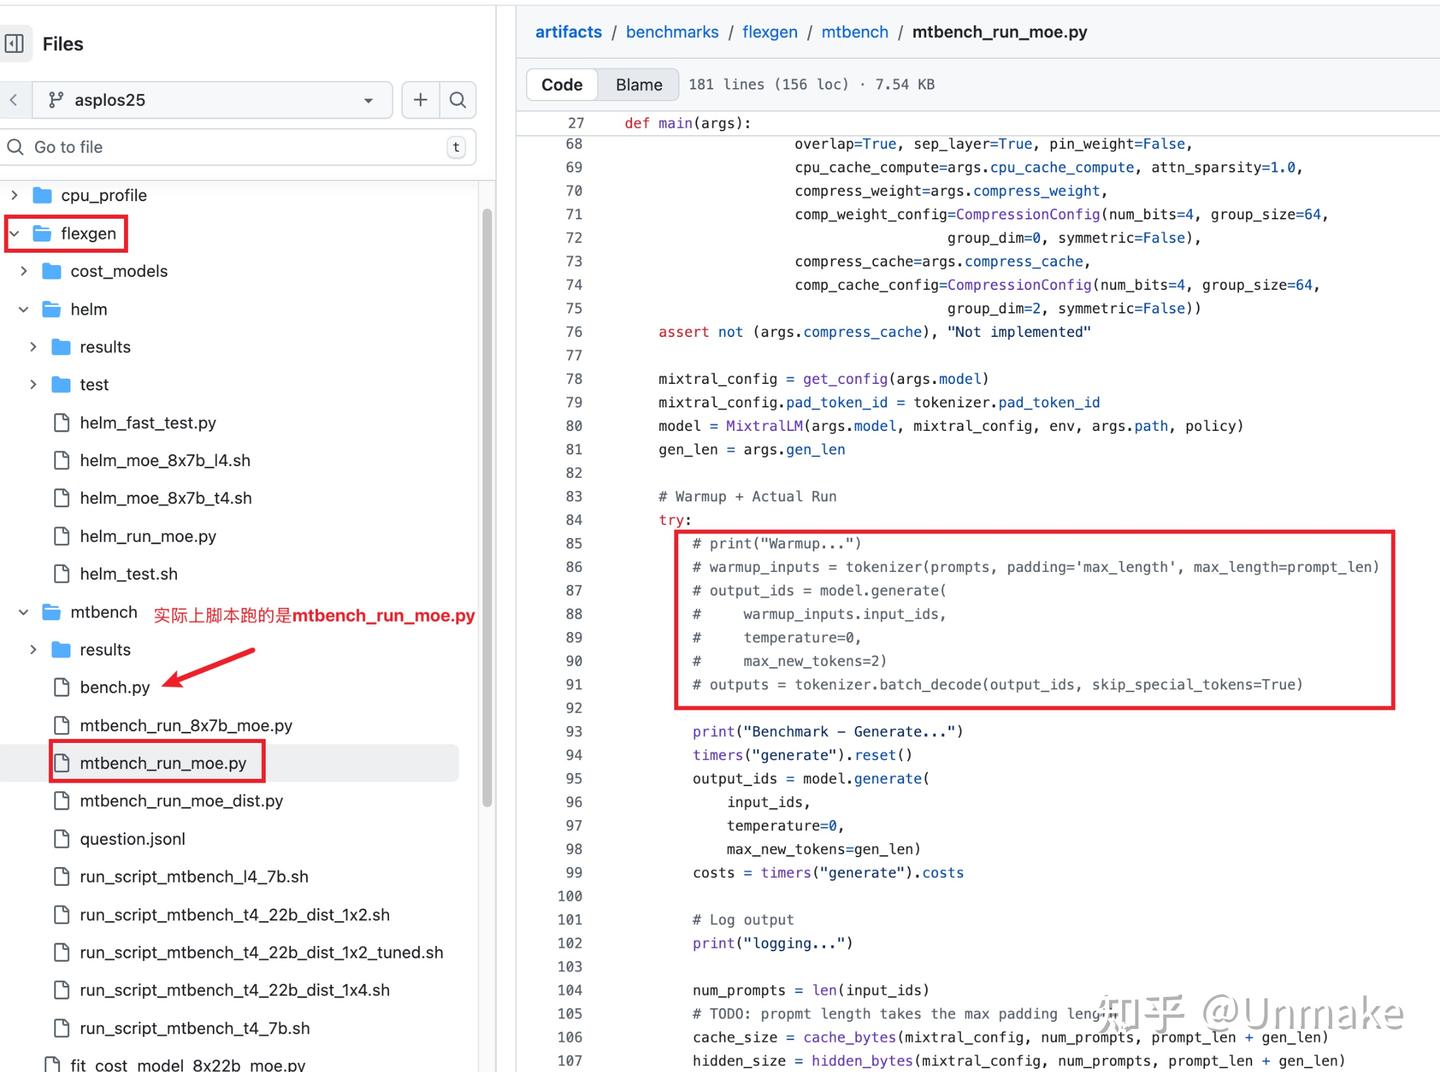Viewport: 1440px width, 1072px height.
Task: Collapse the file tree side panel icon
Action: click(14, 43)
